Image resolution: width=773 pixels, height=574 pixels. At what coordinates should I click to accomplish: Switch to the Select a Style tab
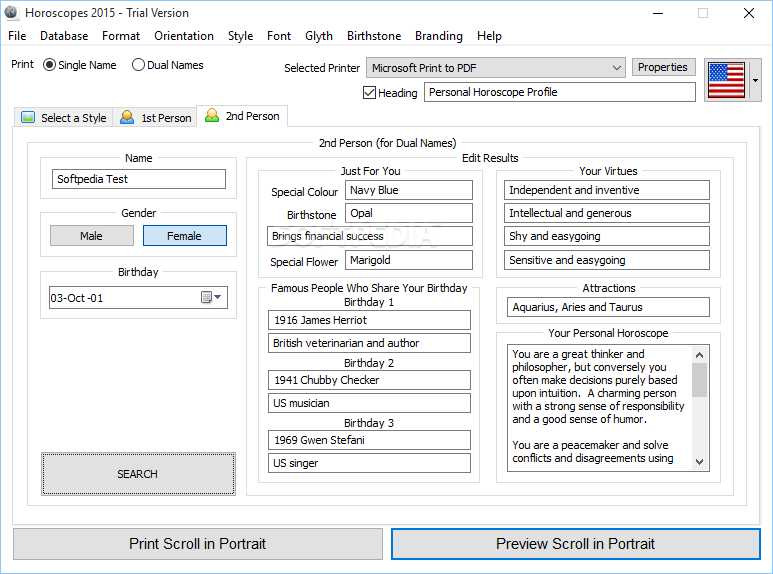pos(64,117)
